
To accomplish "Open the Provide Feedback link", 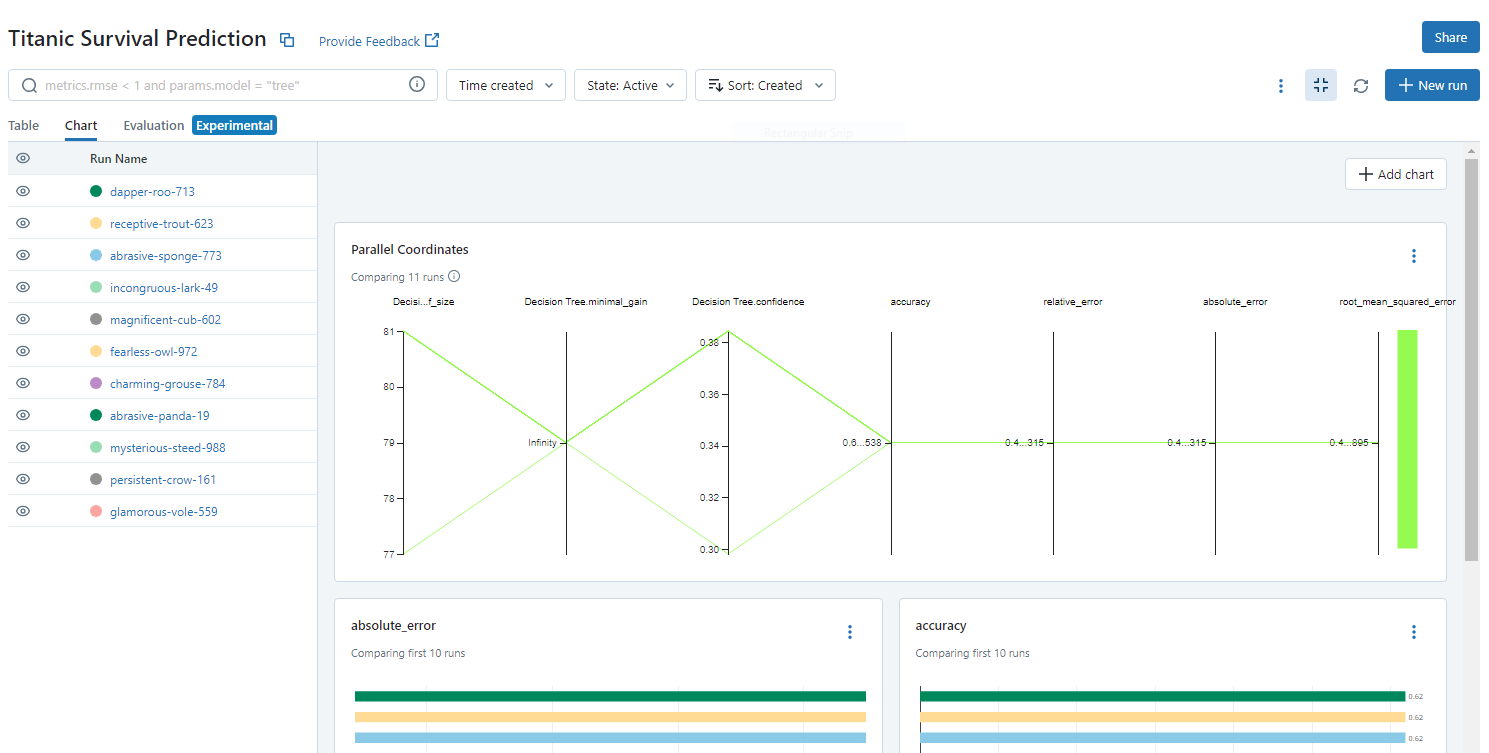I will coord(379,41).
